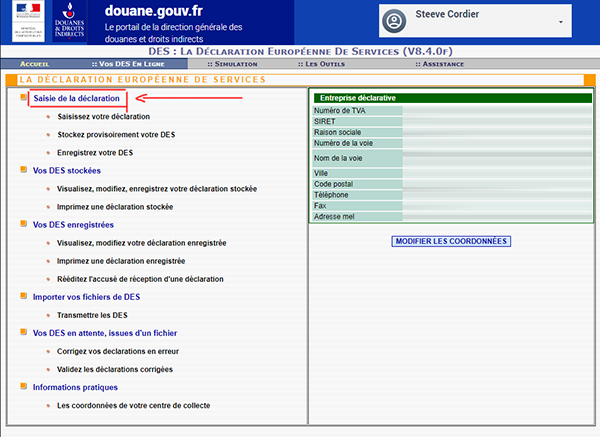This screenshot has width=600, height=437.
Task: Click the Douanes & Droits Indirects logo
Action: coord(69,21)
